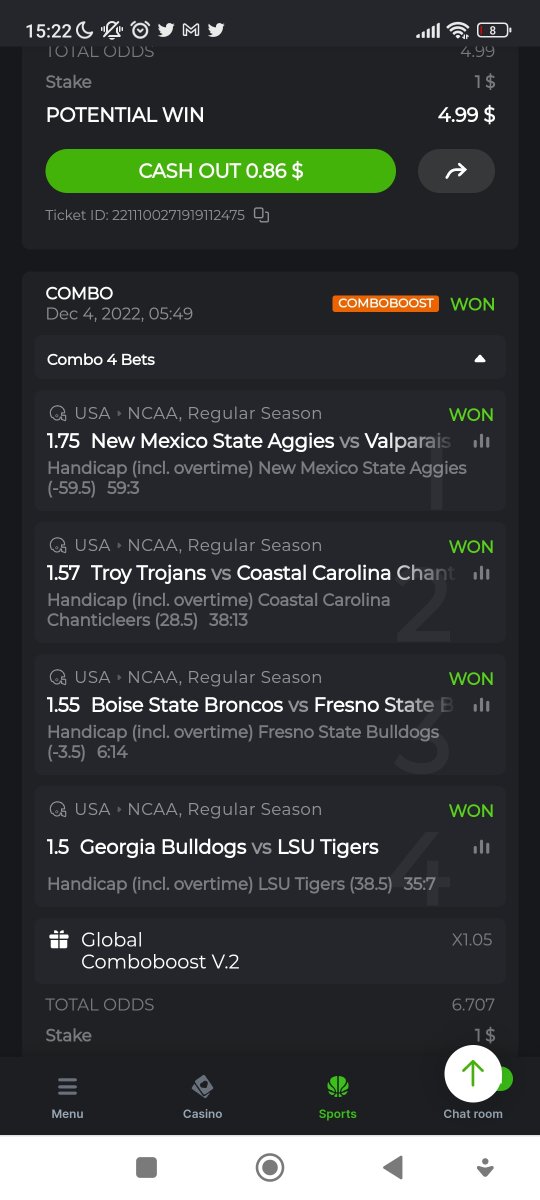Screen dimensions: 540x1200
Task: Tap the Android back navigation triangle
Action: [x=393, y=1167]
